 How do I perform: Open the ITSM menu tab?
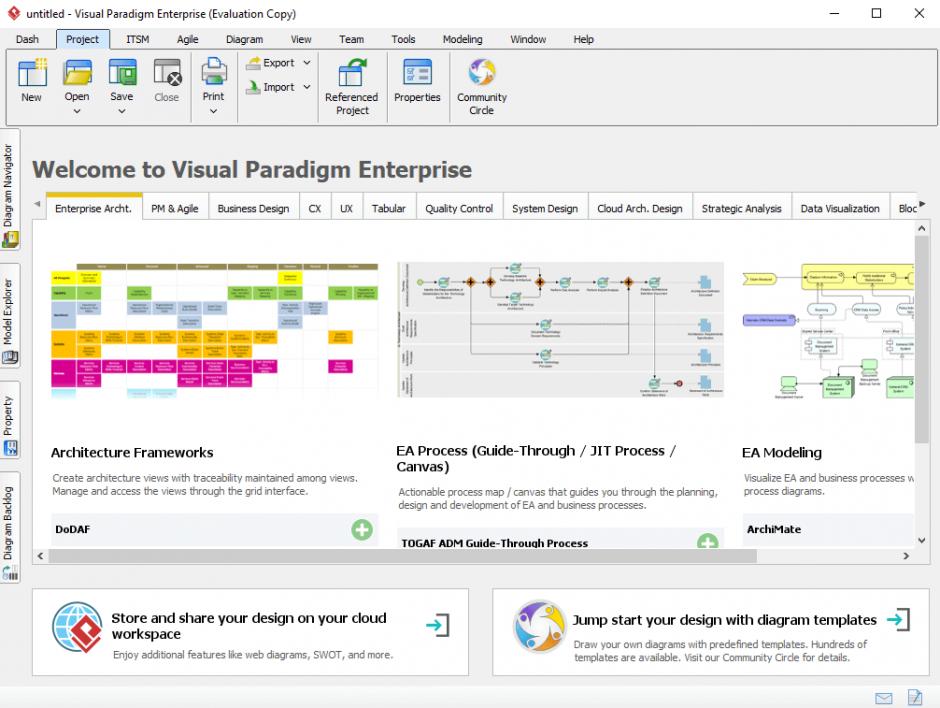coord(138,39)
